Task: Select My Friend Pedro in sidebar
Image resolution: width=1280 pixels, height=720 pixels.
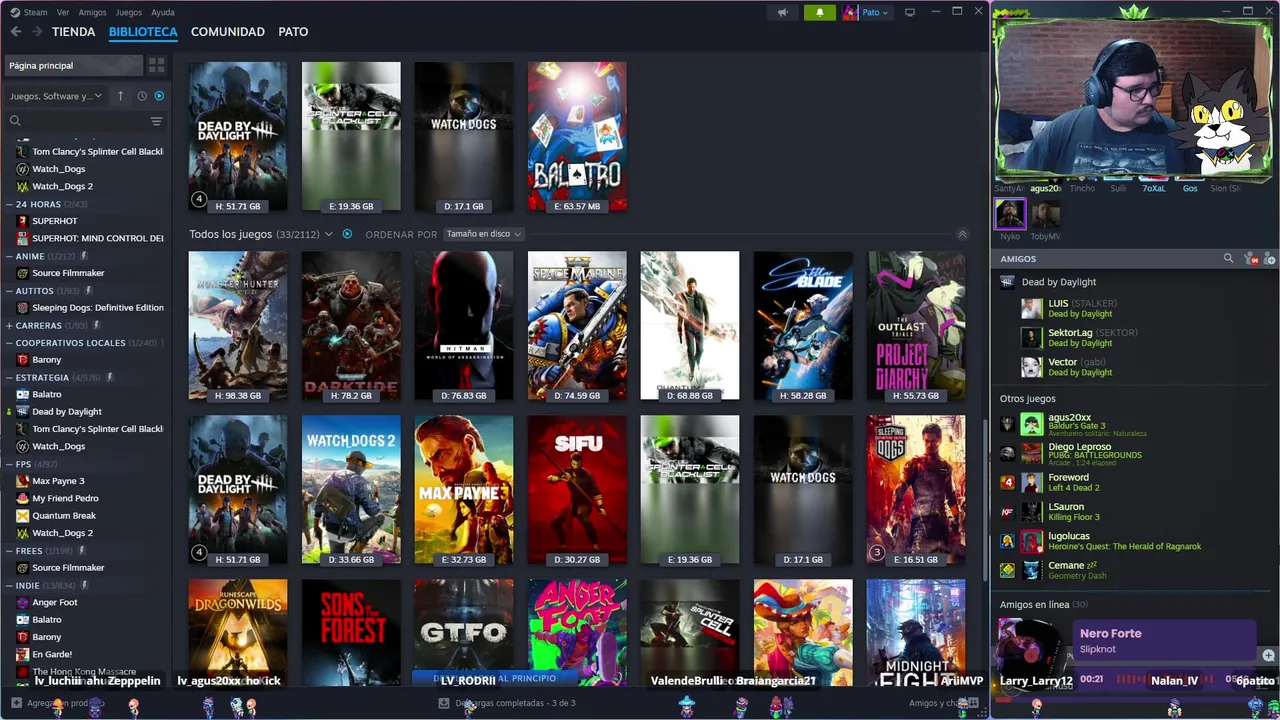Action: coord(65,498)
